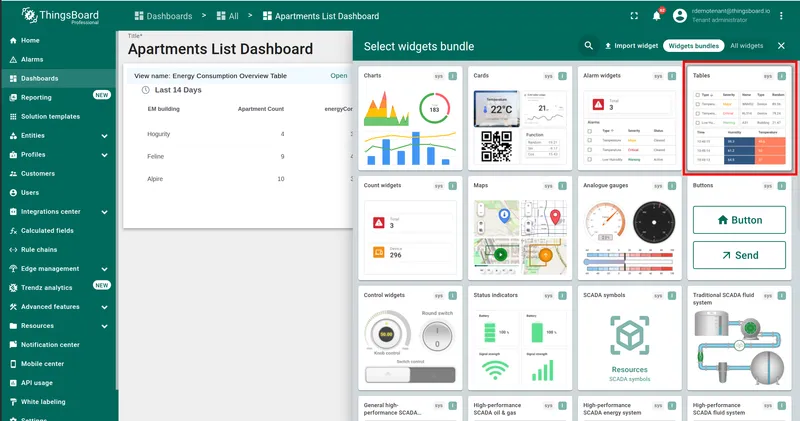Open Traditional SCADA fluid system bundle
Screen dimensions: 800x421
pos(739,338)
